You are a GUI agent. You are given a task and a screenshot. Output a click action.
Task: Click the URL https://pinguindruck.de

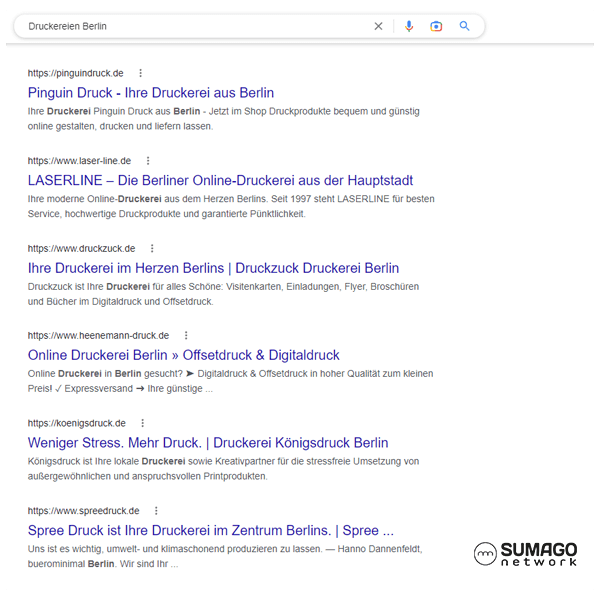pos(75,73)
